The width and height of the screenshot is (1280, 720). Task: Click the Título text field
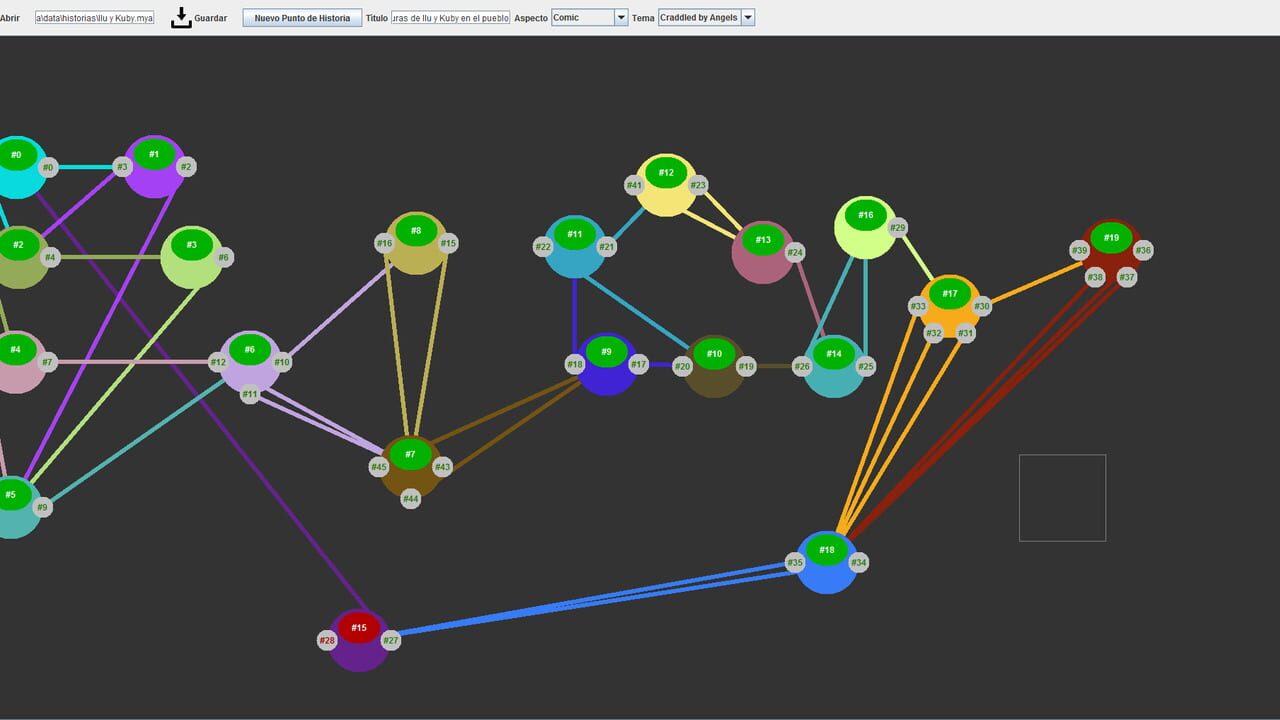[451, 18]
